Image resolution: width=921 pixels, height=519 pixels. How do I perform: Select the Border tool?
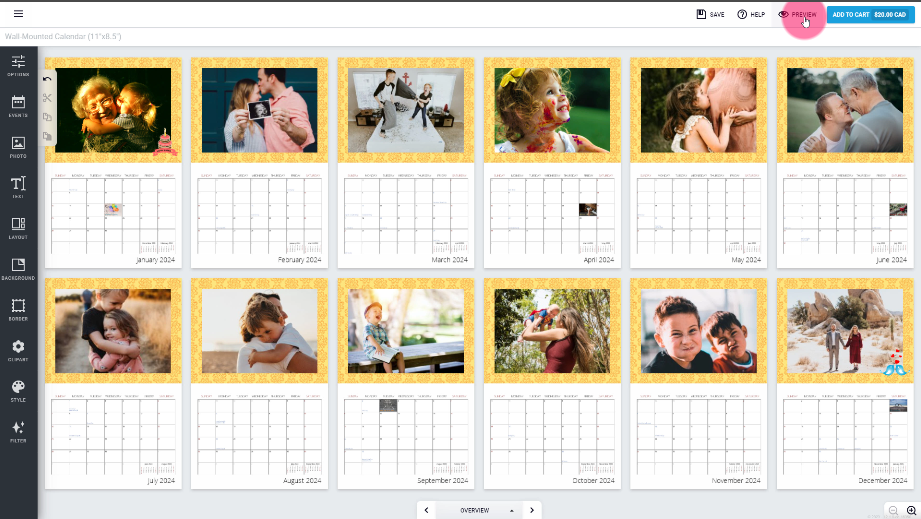coord(18,309)
